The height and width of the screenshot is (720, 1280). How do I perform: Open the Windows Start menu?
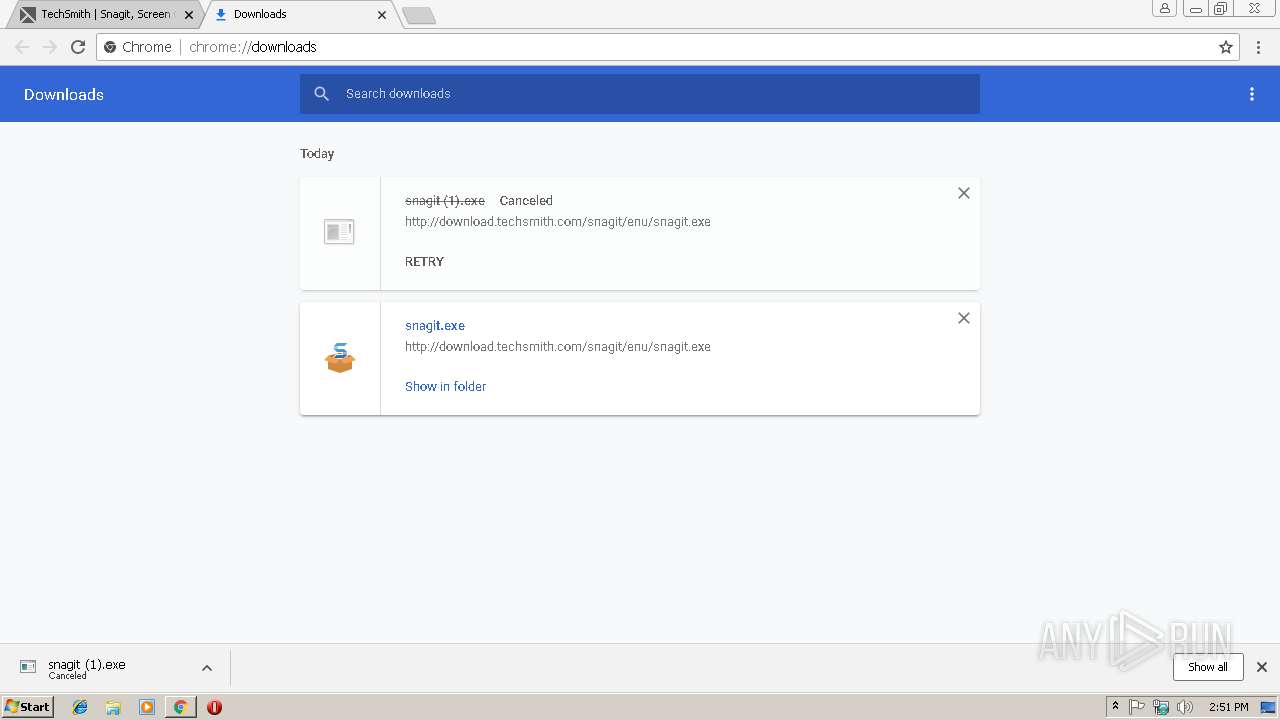(27, 707)
